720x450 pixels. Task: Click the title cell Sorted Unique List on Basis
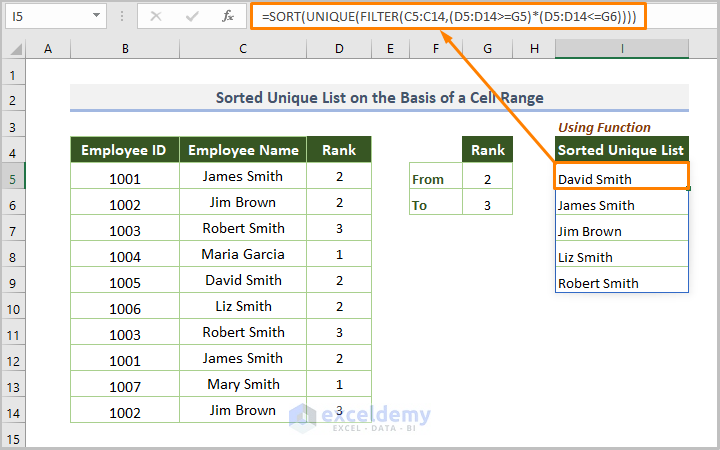tap(379, 98)
